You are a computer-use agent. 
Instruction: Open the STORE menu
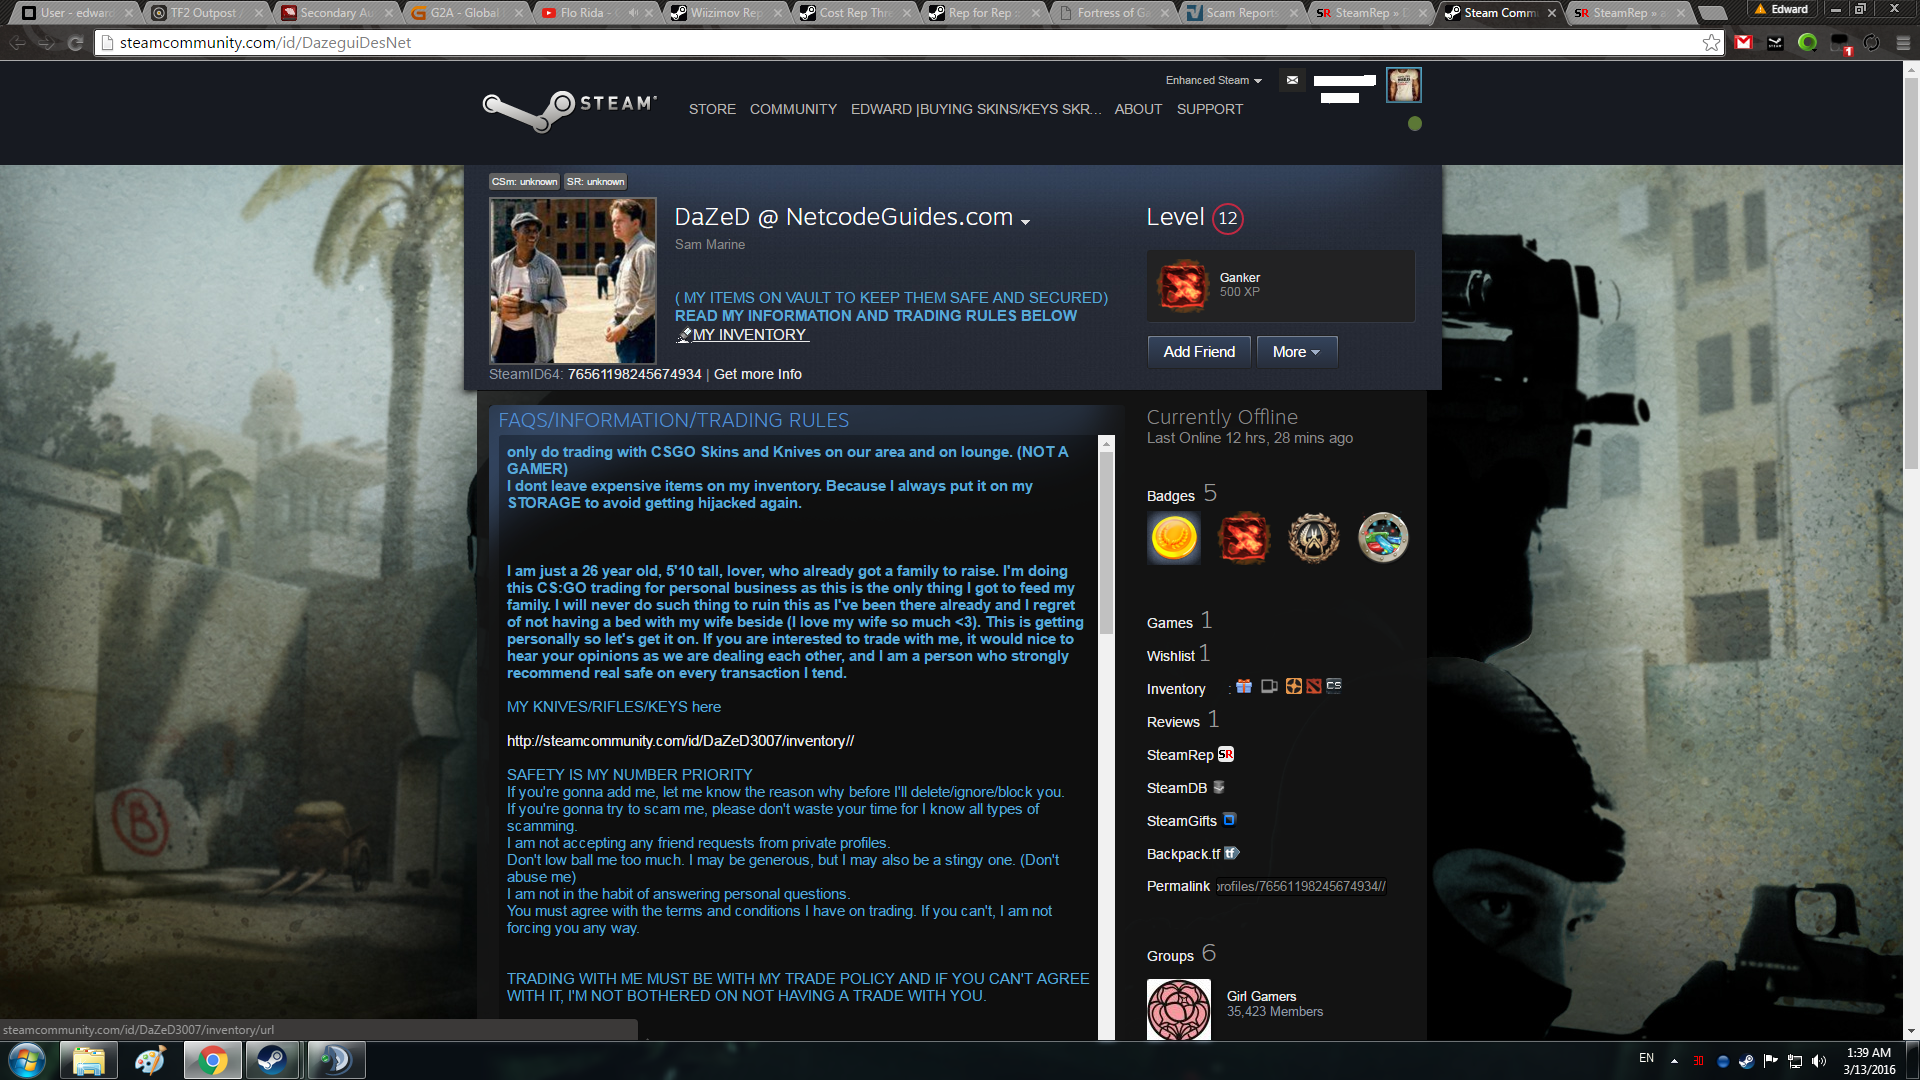click(x=712, y=109)
